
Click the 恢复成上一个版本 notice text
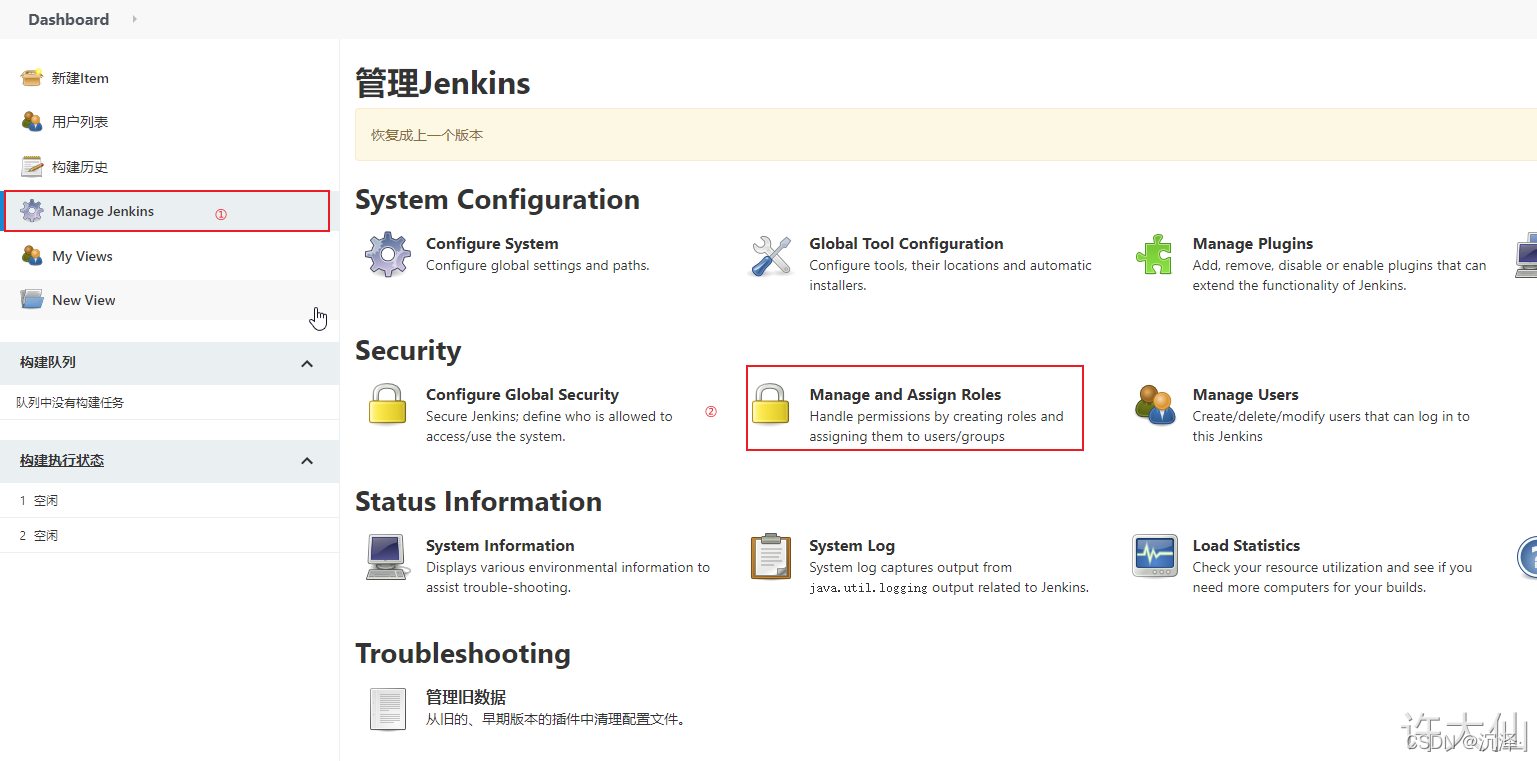coord(427,135)
